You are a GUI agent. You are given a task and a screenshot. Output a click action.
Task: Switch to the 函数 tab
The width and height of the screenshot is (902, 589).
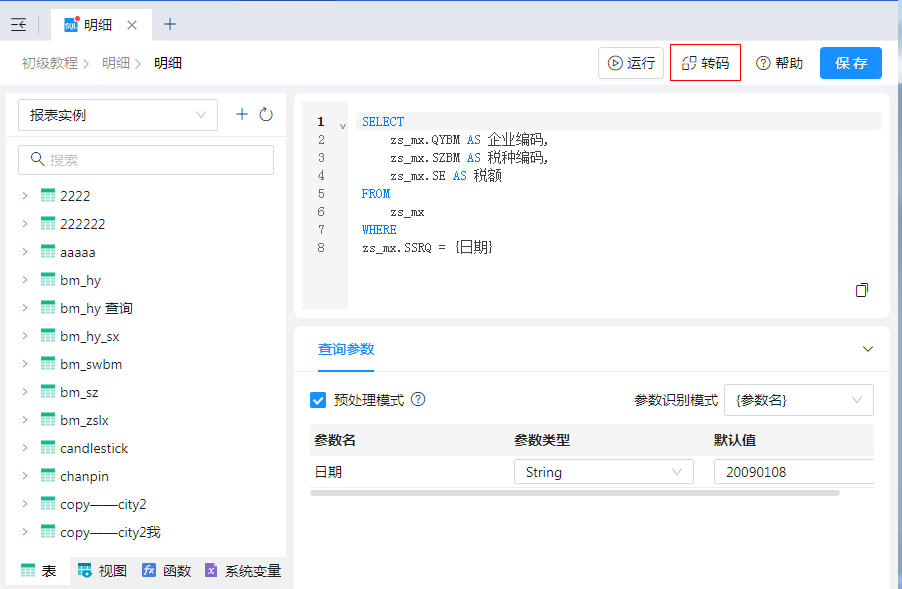166,571
